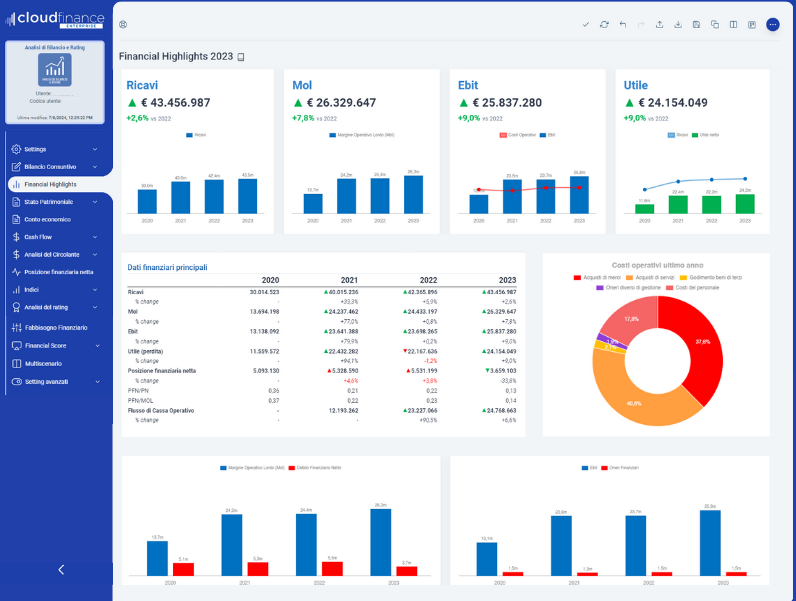Click the Acquisti di merci red legend swatch

tap(577, 278)
